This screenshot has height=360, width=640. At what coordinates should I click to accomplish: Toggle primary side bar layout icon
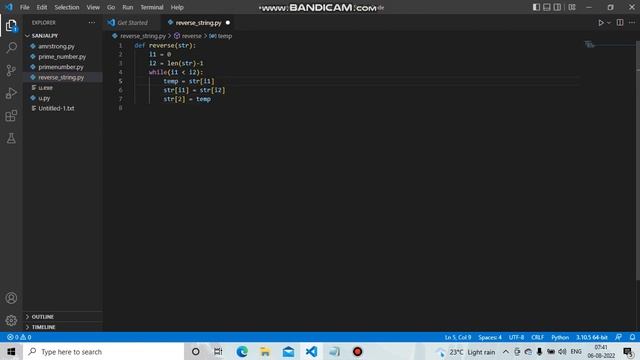point(536,7)
